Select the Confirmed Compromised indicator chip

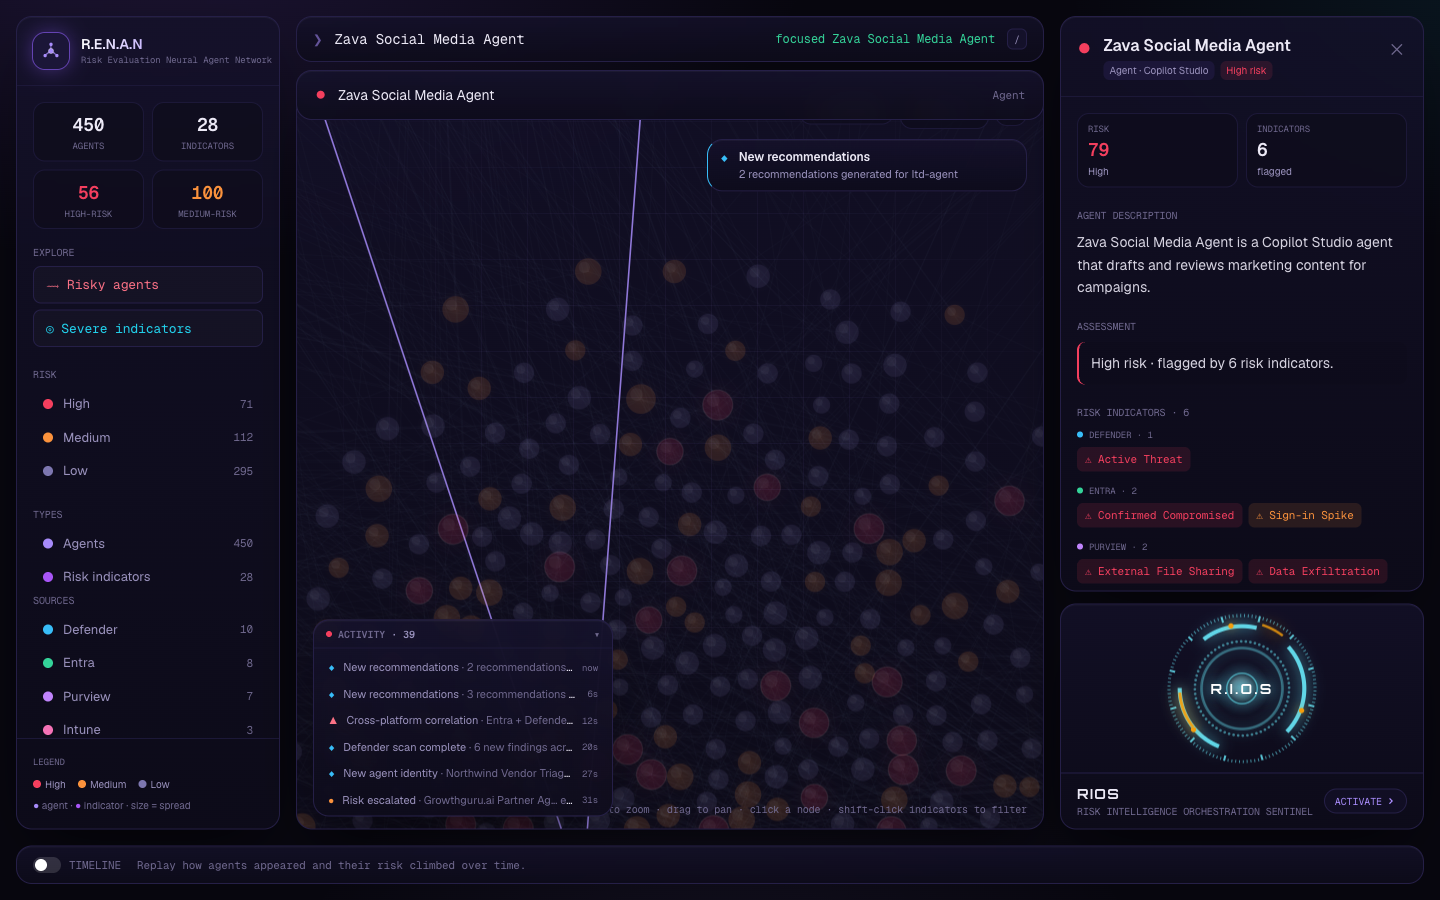pos(1159,516)
